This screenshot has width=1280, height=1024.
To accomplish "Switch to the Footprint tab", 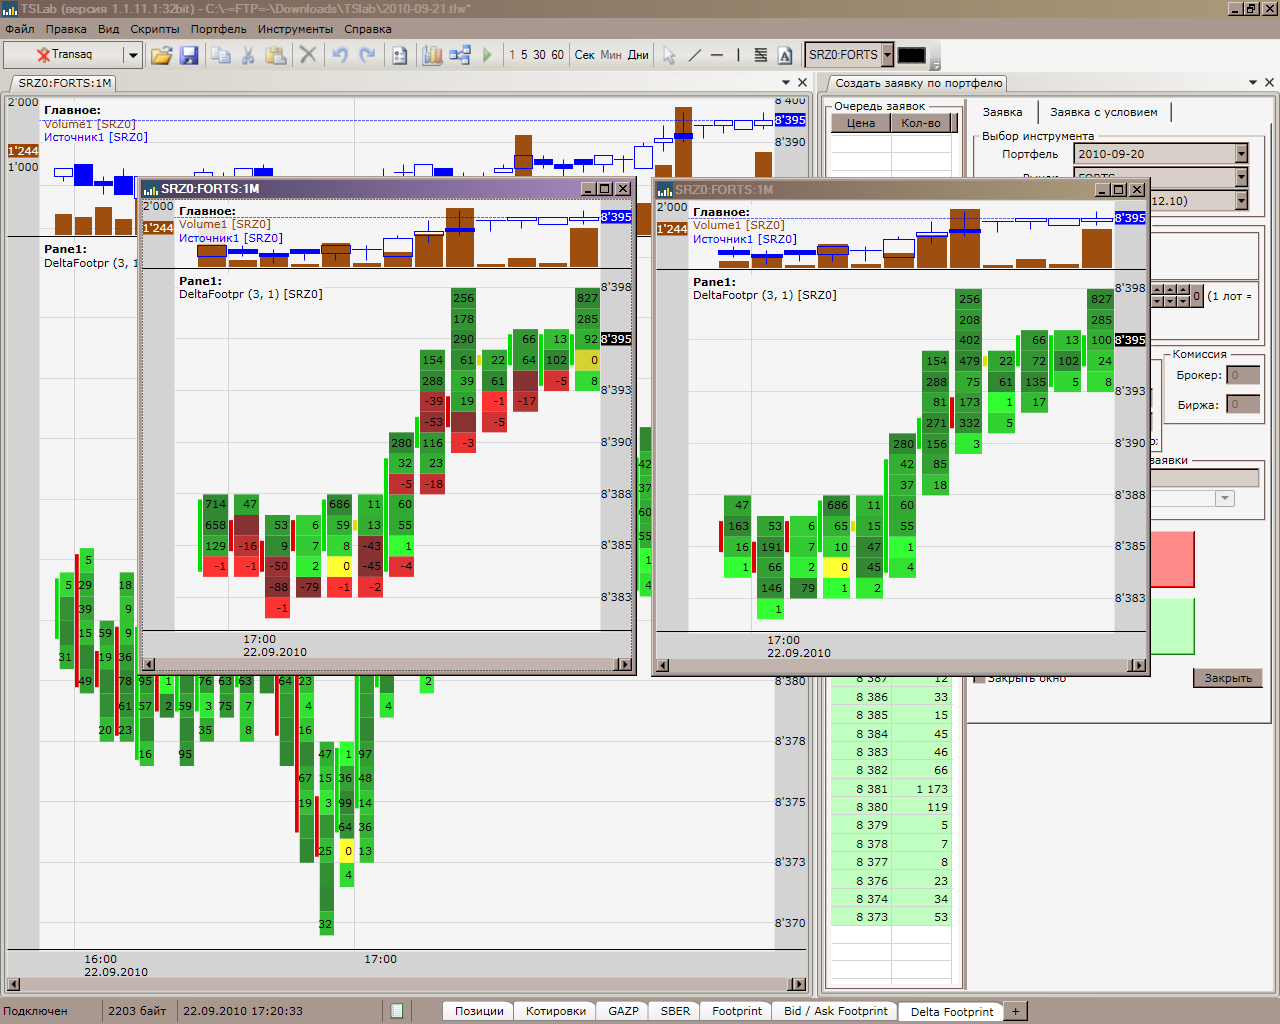I will coord(737,1011).
